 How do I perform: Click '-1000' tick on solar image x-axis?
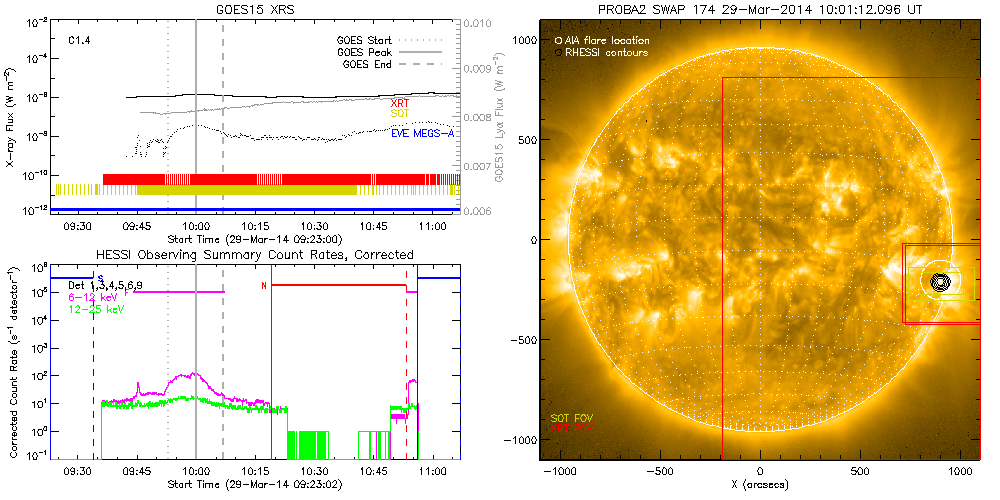[x=560, y=473]
